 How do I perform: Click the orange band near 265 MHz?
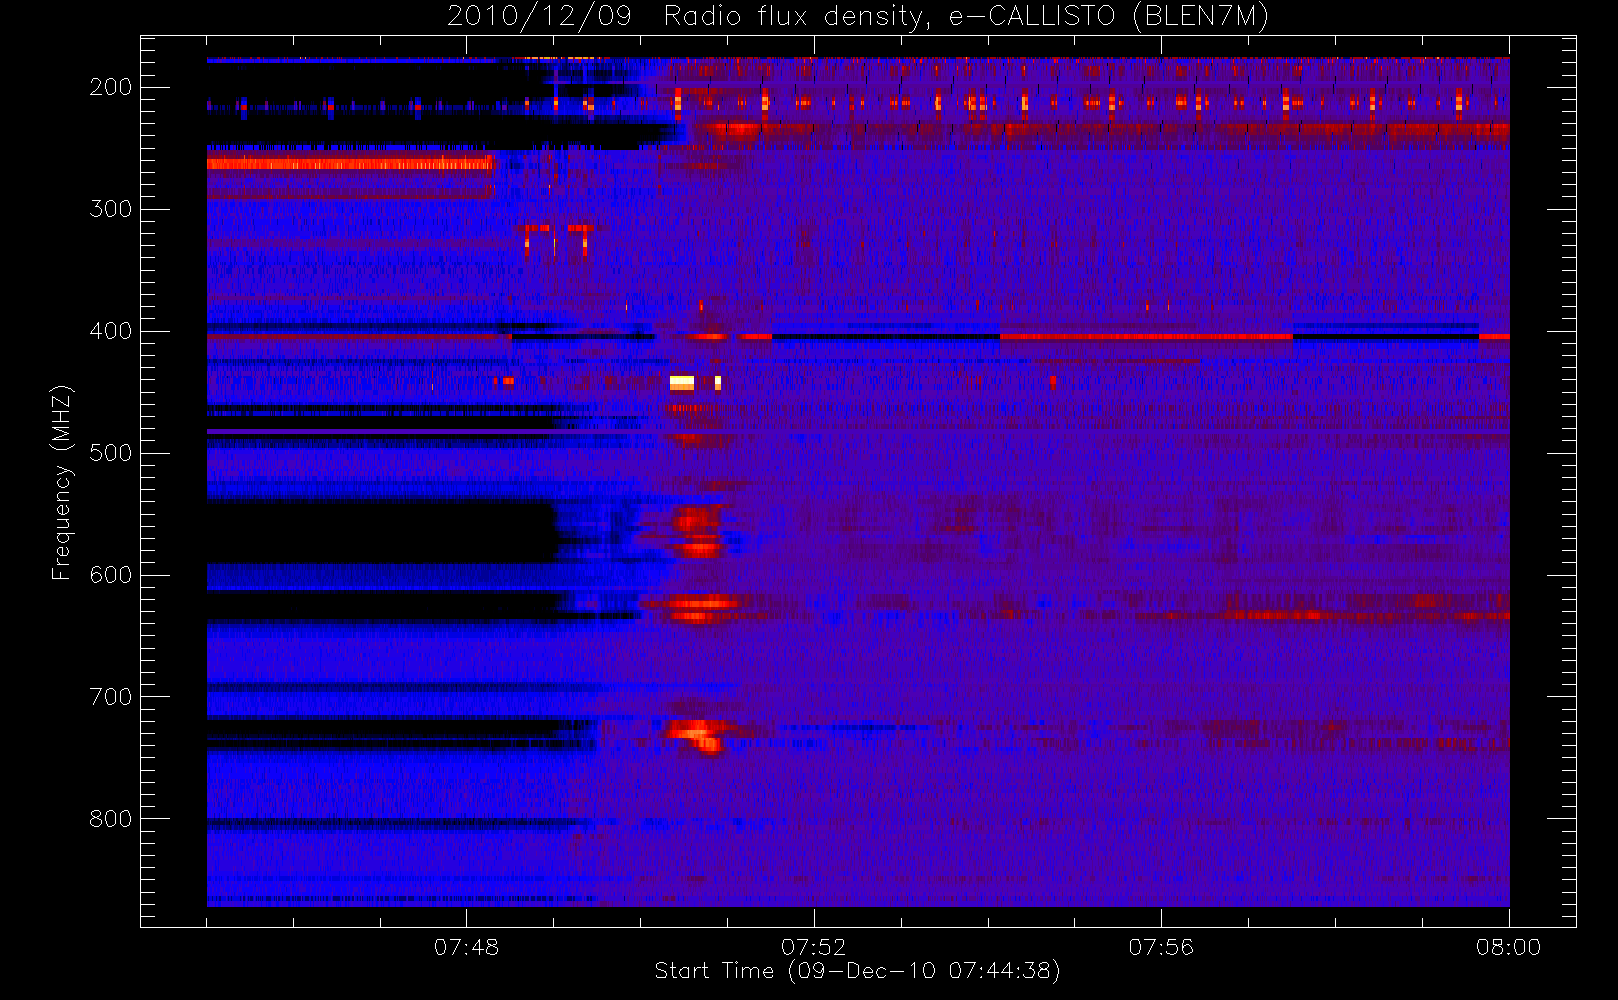[350, 163]
